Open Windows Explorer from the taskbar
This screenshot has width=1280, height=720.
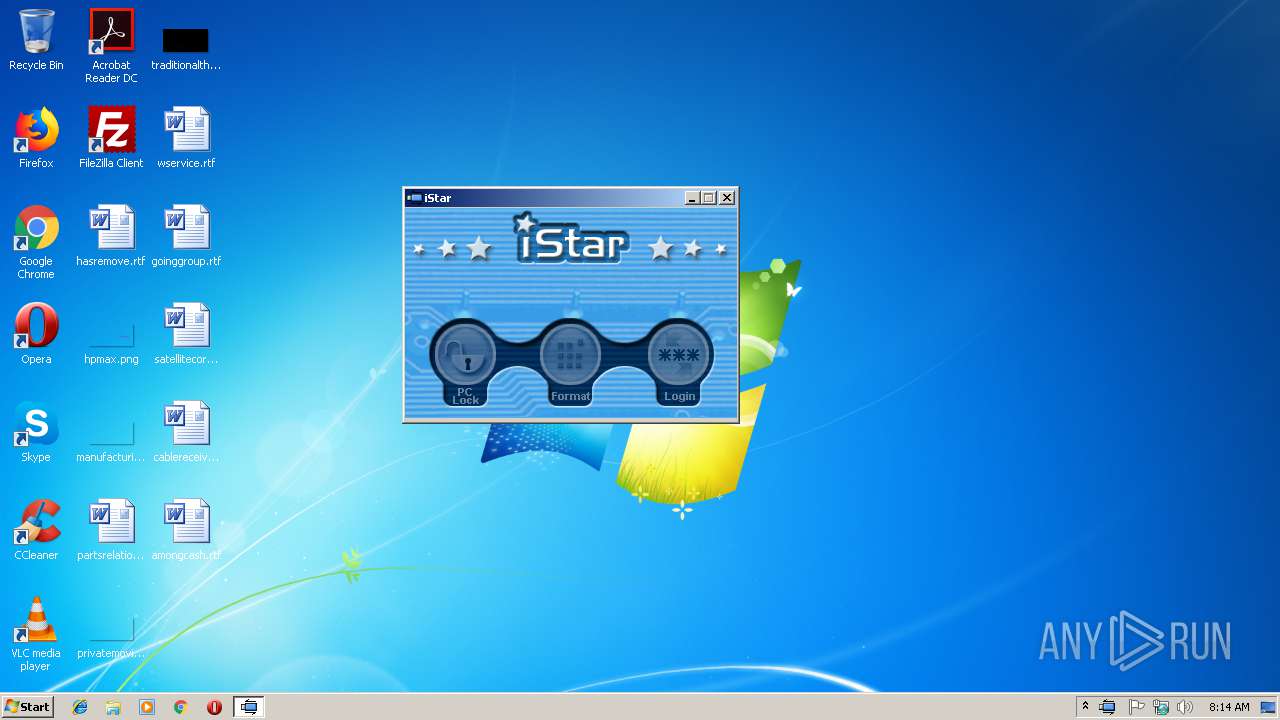[x=113, y=707]
